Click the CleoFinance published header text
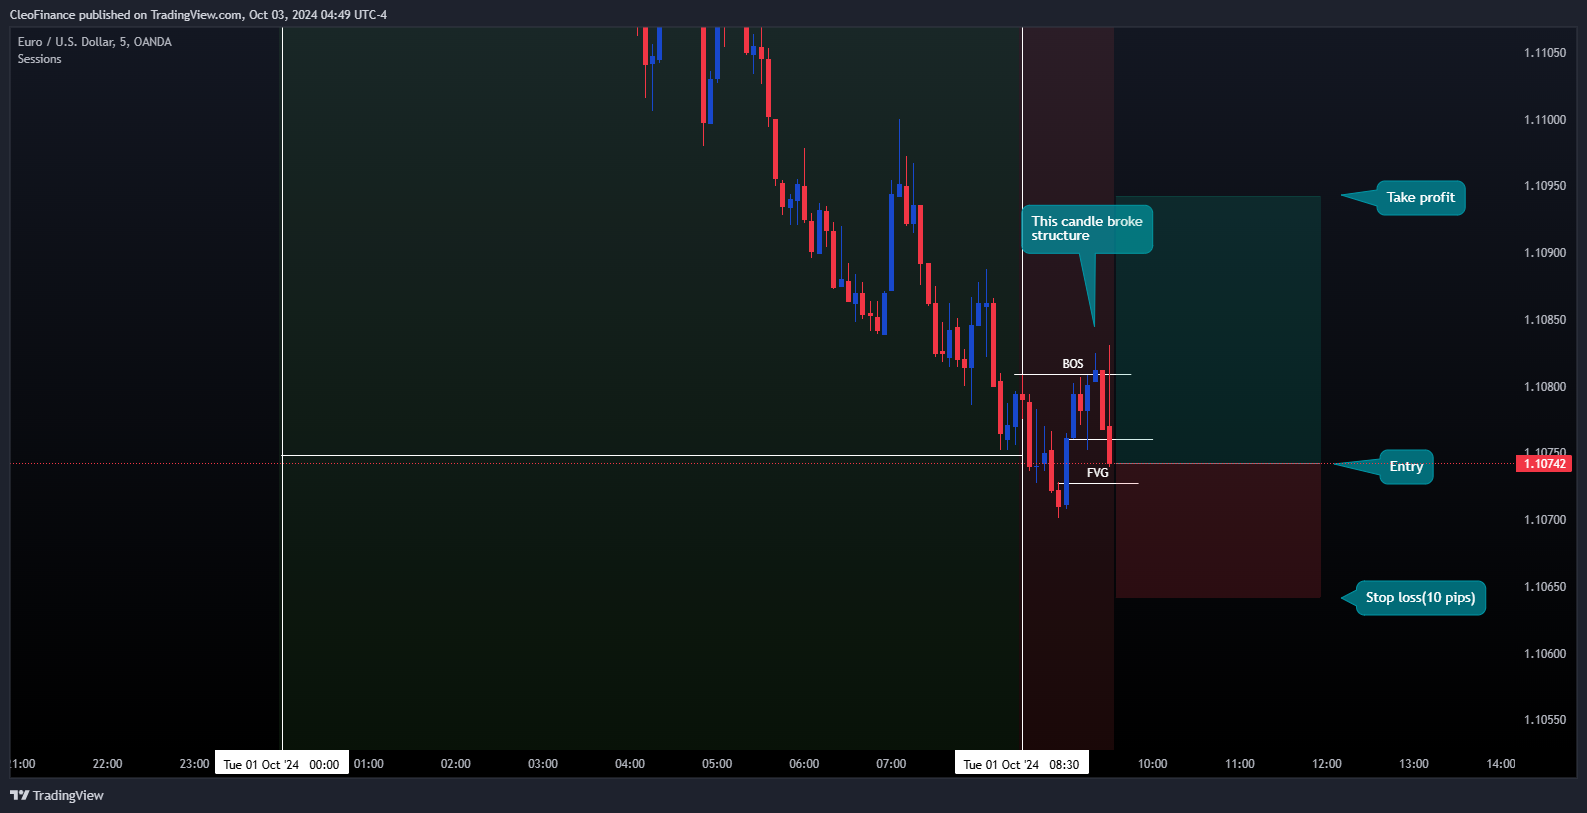 click(x=198, y=15)
